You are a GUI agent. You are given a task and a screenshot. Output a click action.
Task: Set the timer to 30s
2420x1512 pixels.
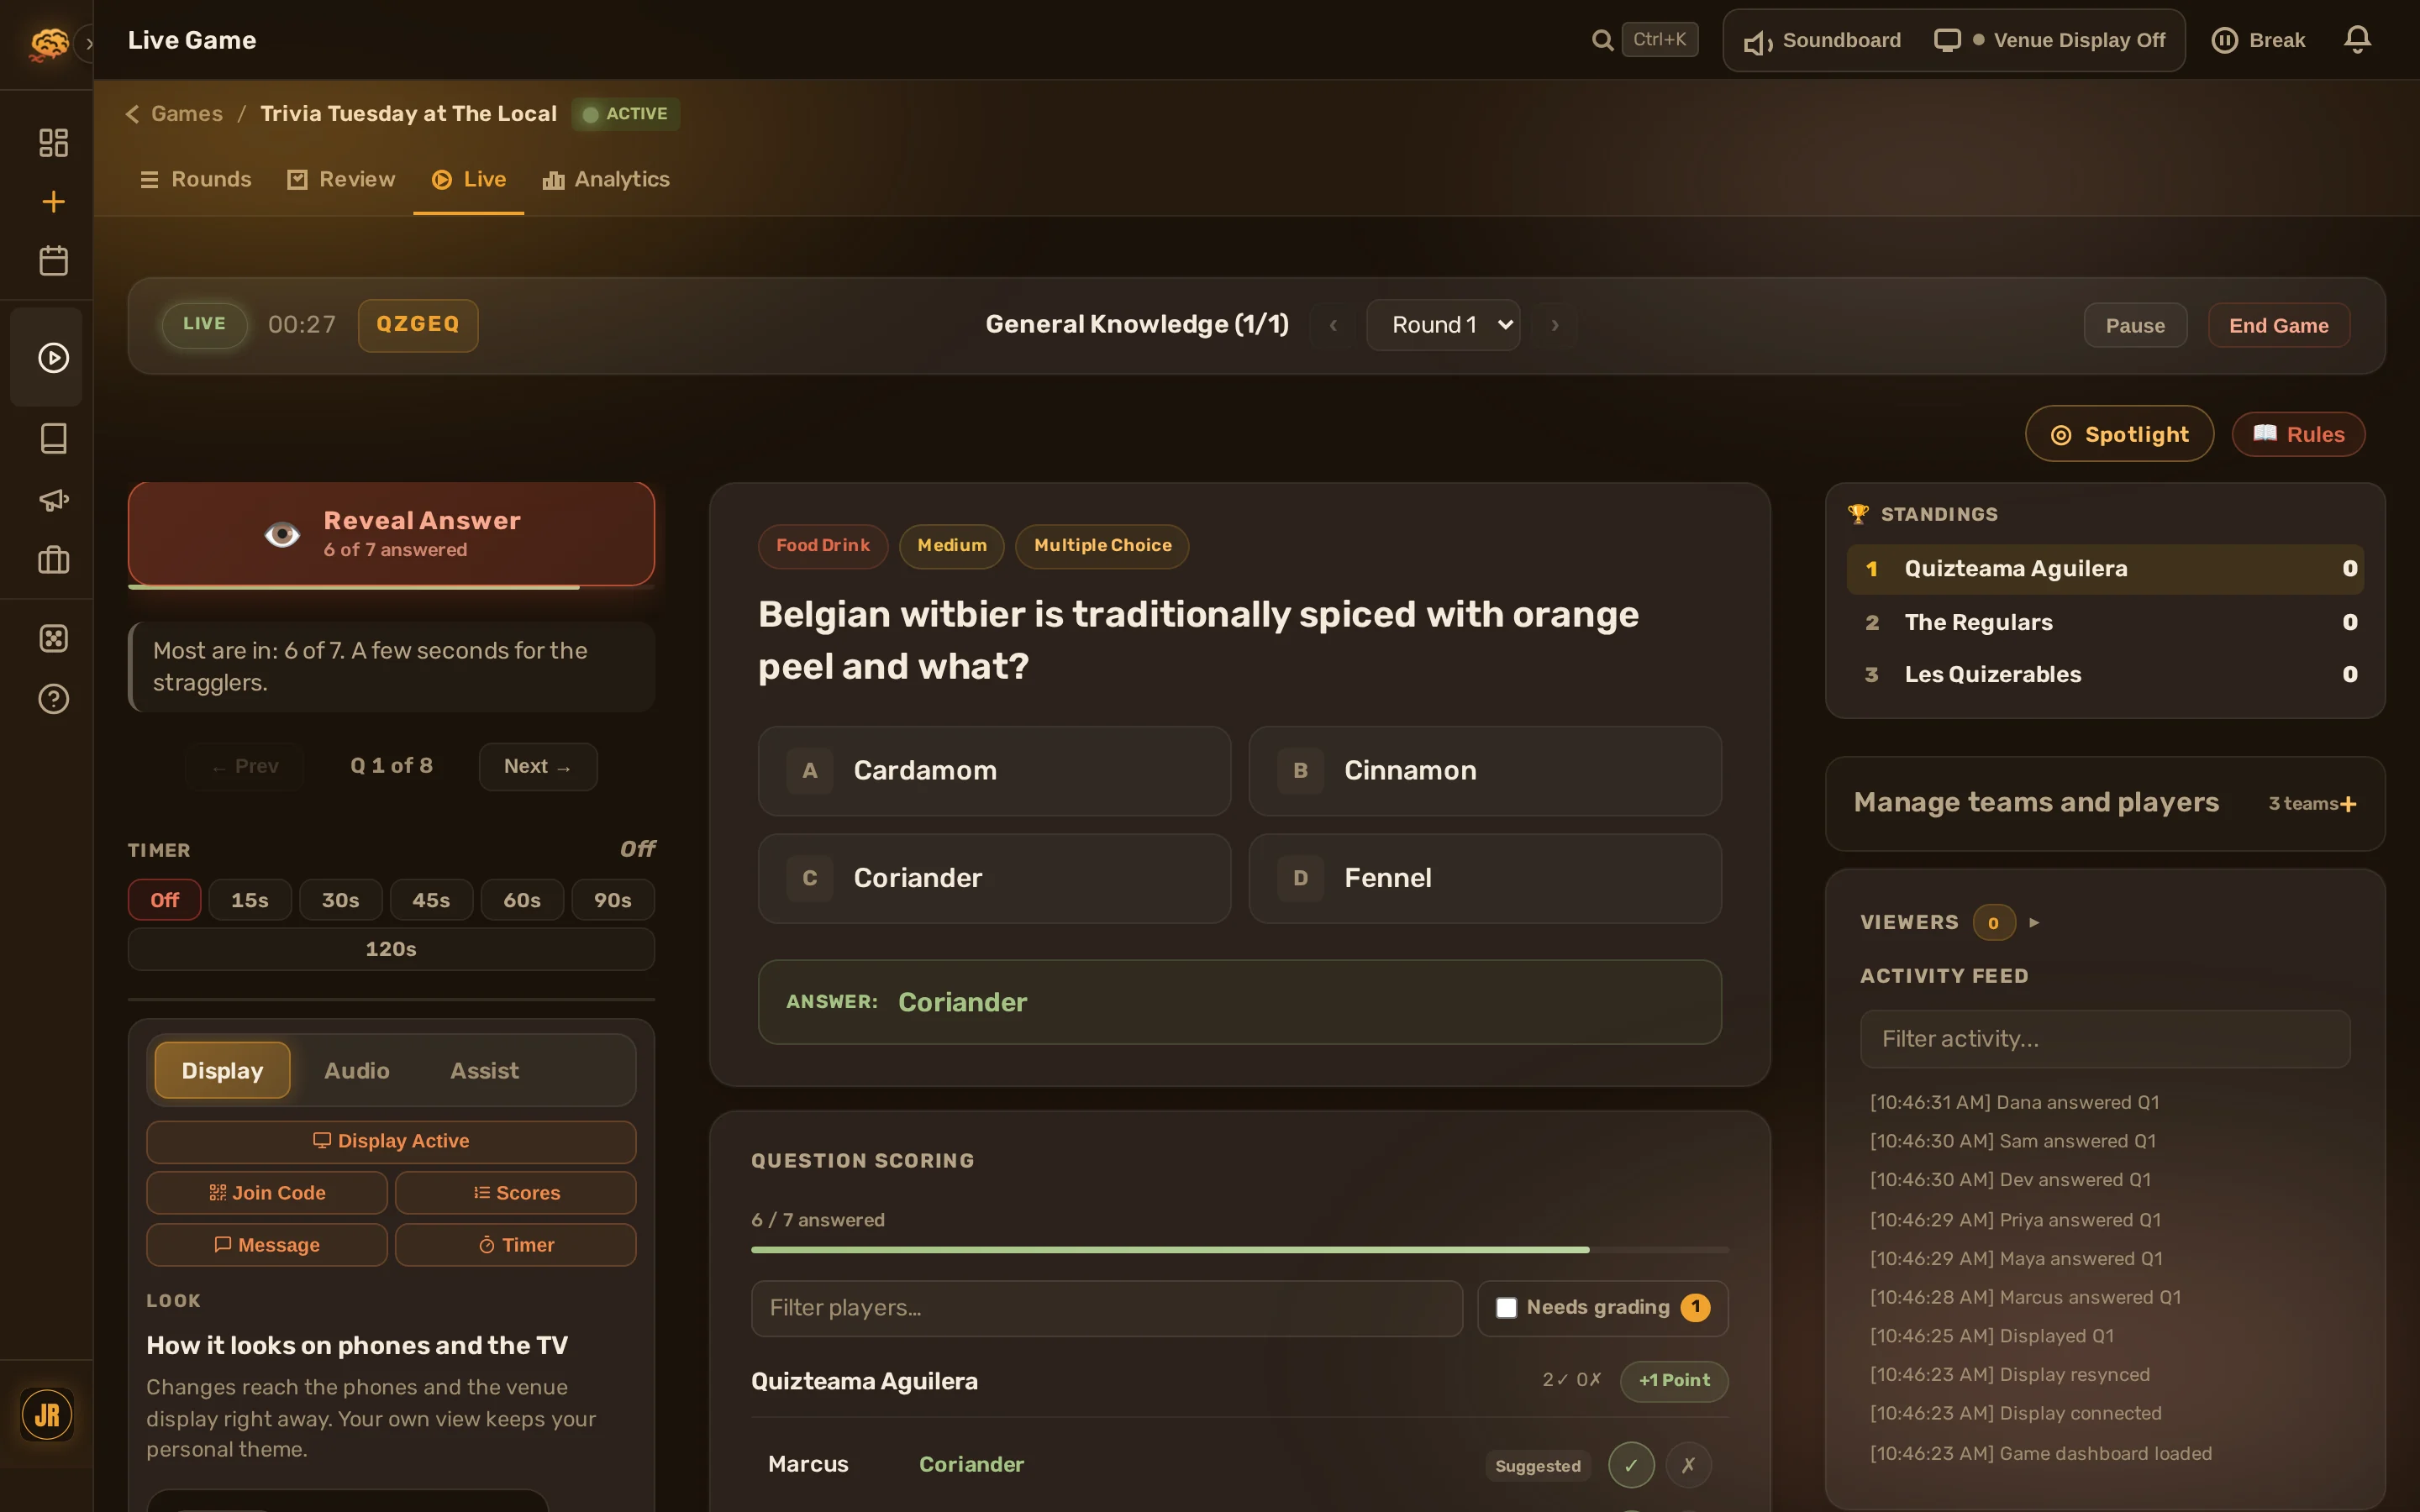point(340,900)
